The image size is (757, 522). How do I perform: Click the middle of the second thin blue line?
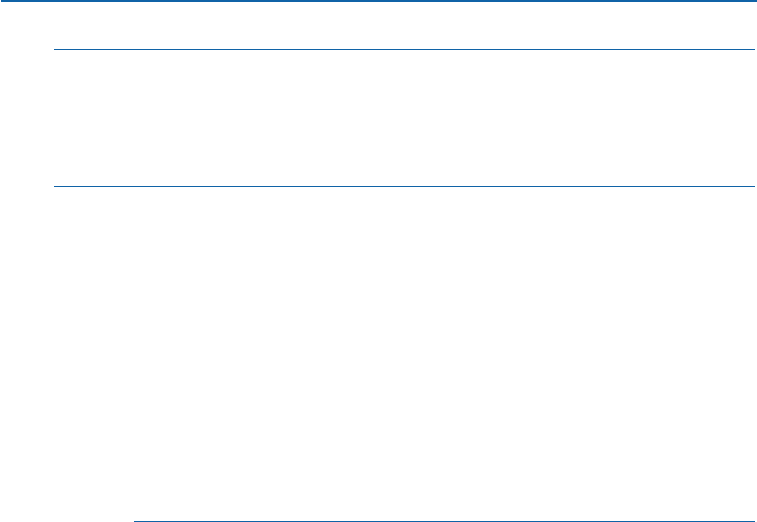tap(403, 186)
